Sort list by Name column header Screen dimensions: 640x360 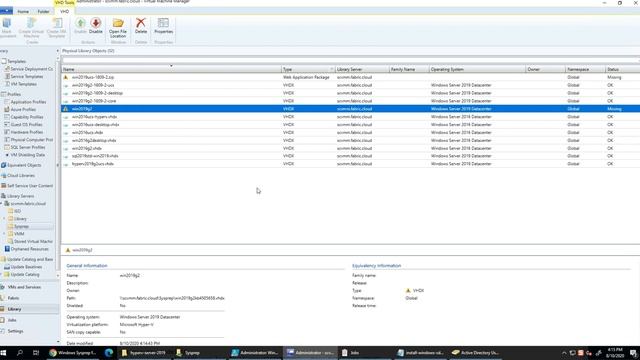[x=171, y=69]
